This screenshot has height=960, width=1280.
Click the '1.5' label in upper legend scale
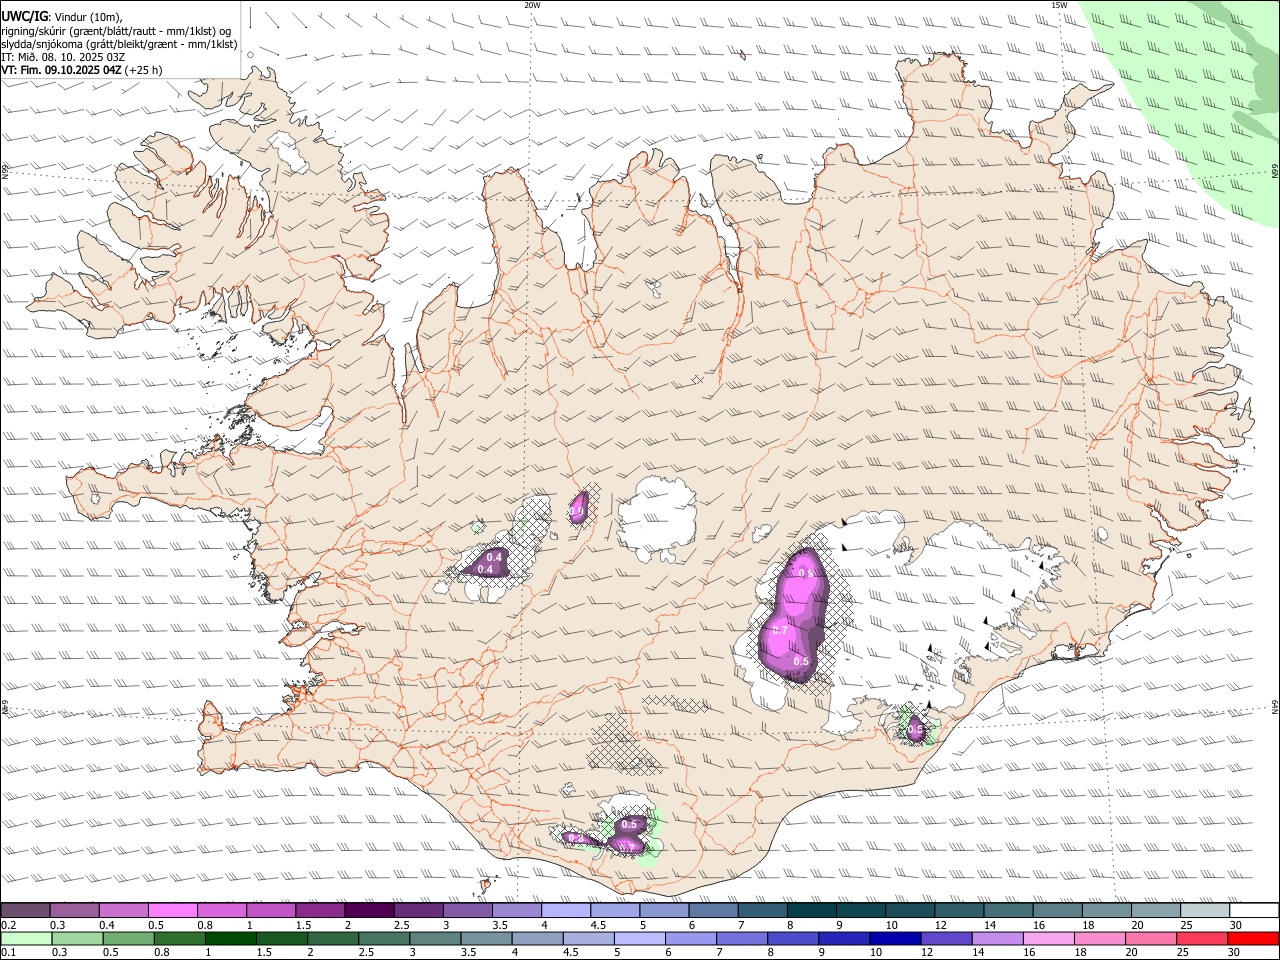303,925
